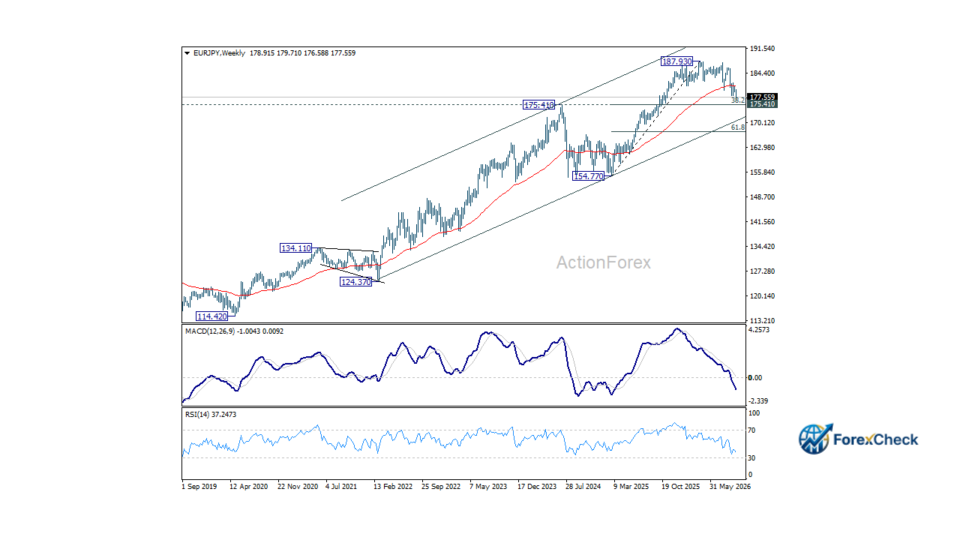Click the 19 Oct 2025 date label

tap(680, 487)
